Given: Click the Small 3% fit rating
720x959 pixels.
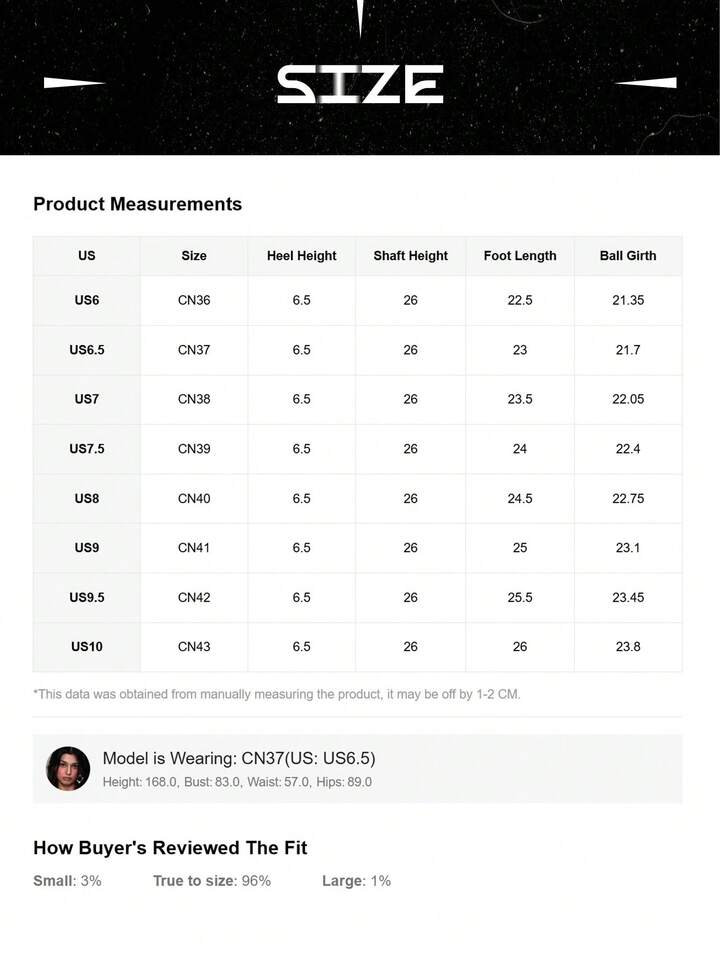Looking at the screenshot, I should 67,881.
